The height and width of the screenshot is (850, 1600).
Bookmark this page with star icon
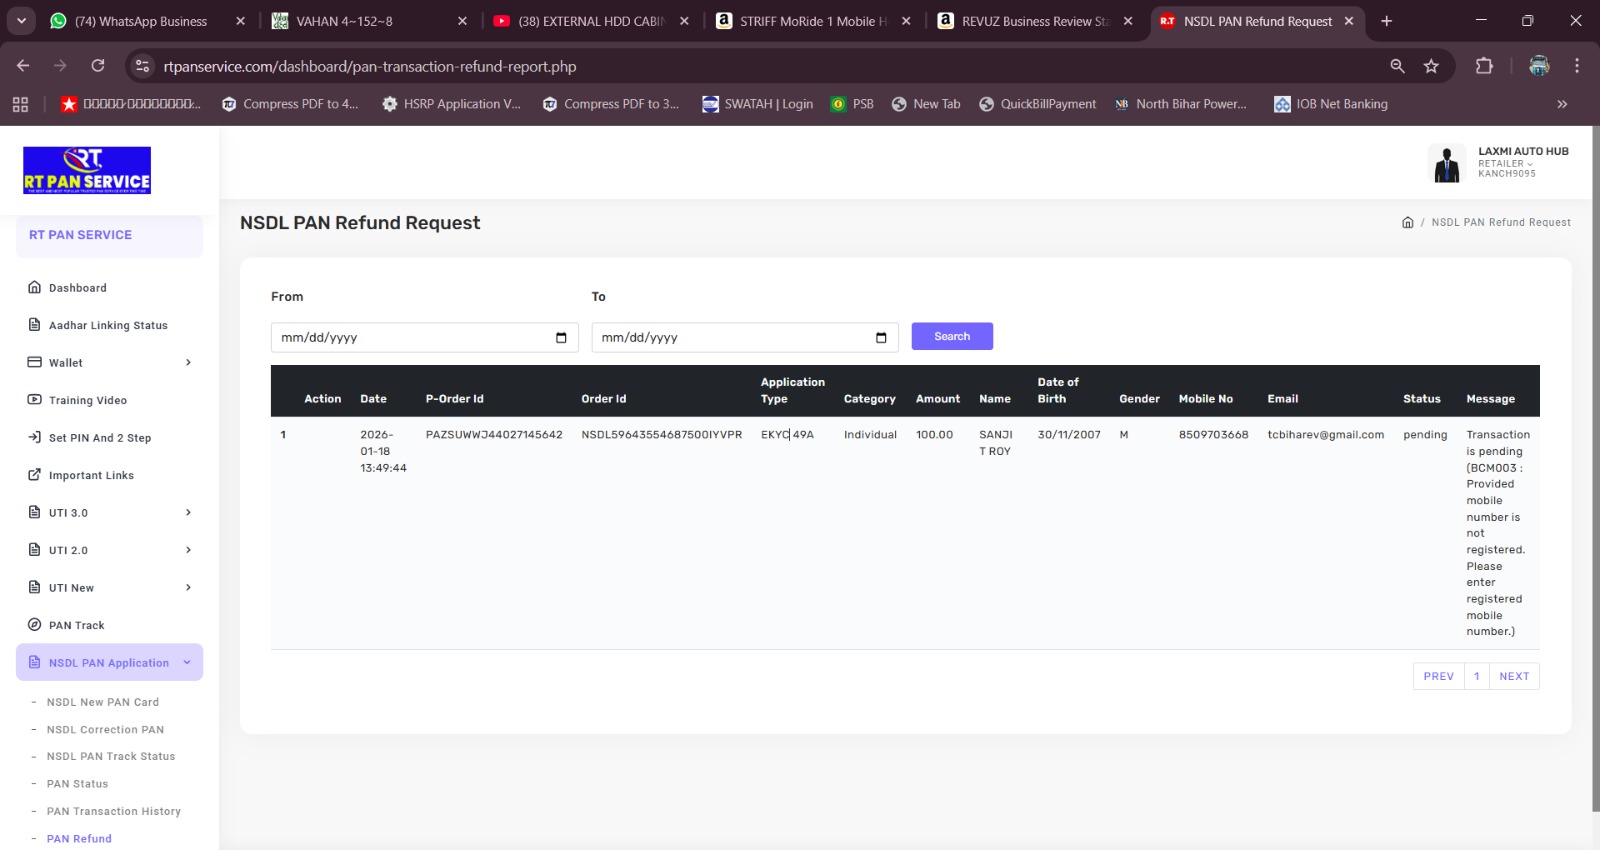1431,66
